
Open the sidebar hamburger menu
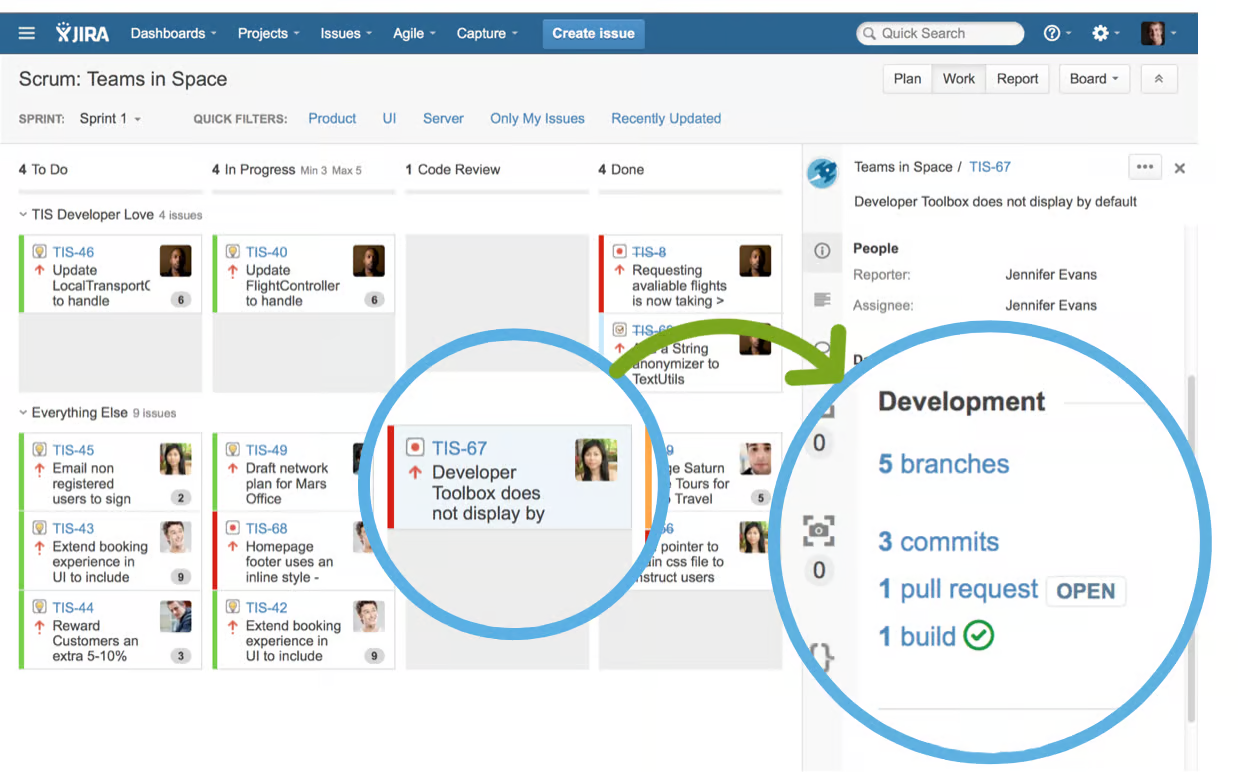(x=26, y=32)
